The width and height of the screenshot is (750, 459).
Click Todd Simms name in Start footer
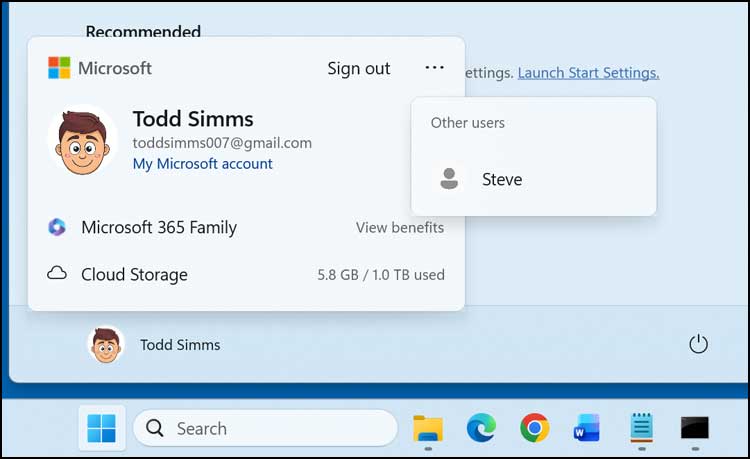pos(180,345)
